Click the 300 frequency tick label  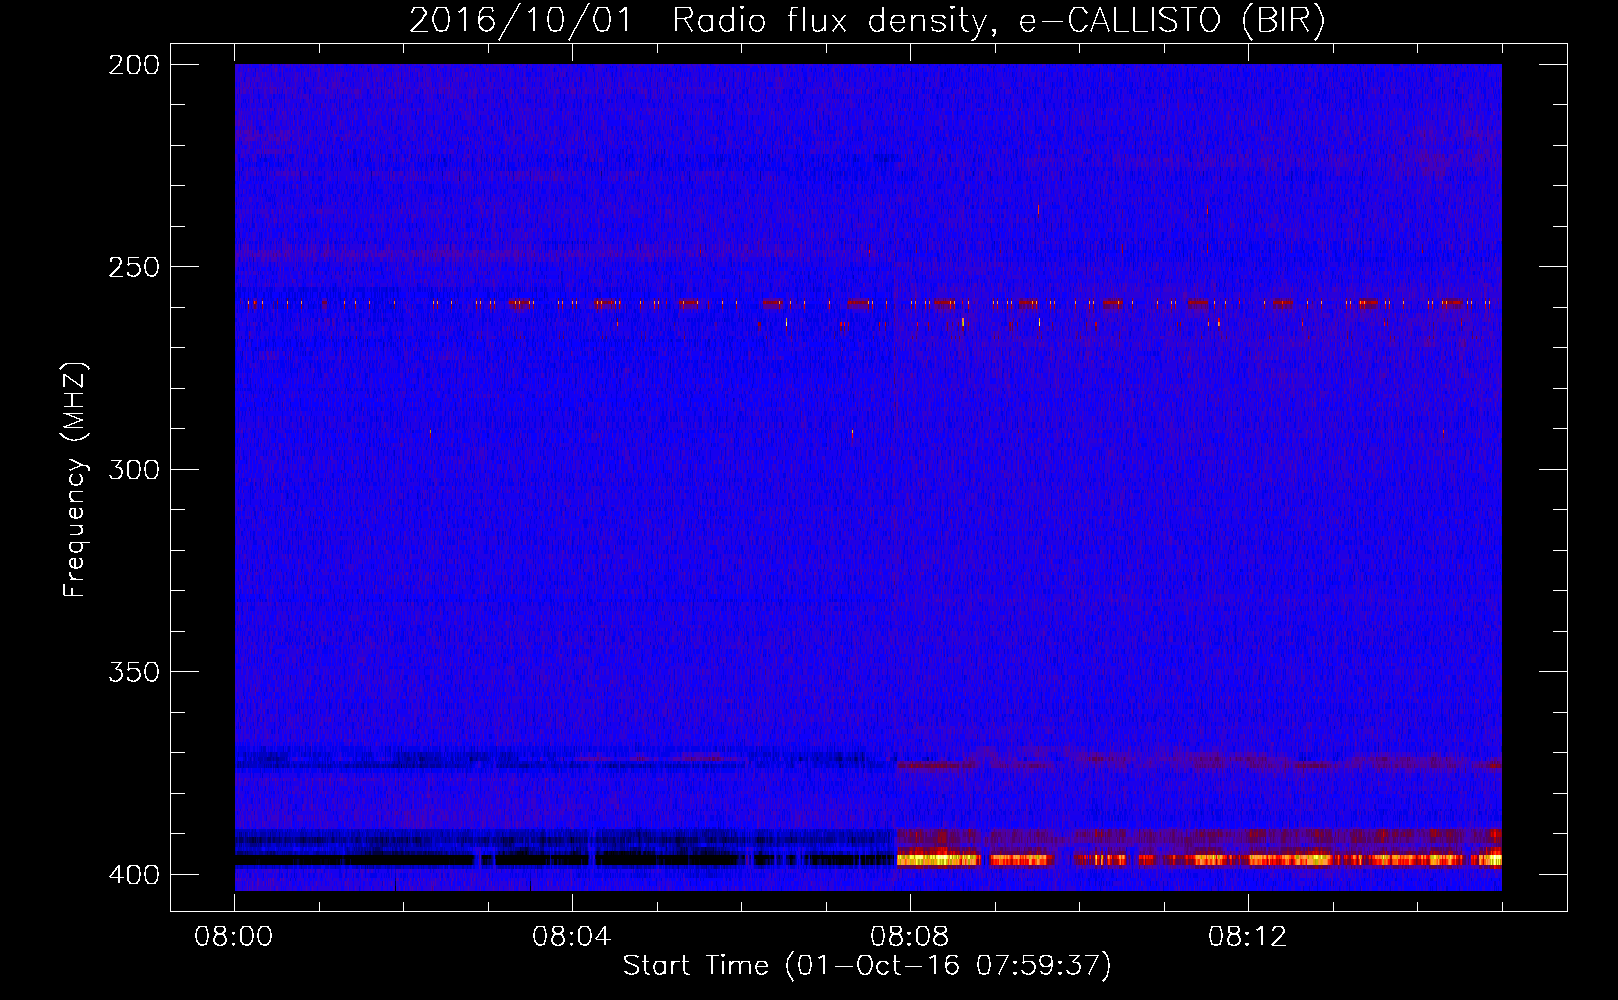click(x=133, y=469)
